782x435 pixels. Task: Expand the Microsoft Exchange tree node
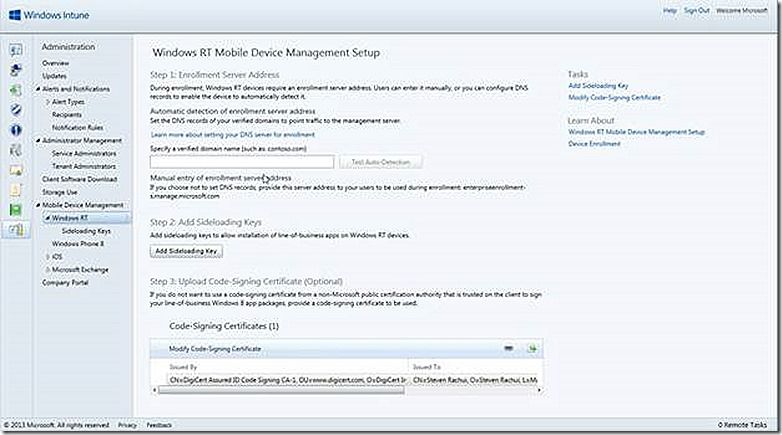click(48, 269)
